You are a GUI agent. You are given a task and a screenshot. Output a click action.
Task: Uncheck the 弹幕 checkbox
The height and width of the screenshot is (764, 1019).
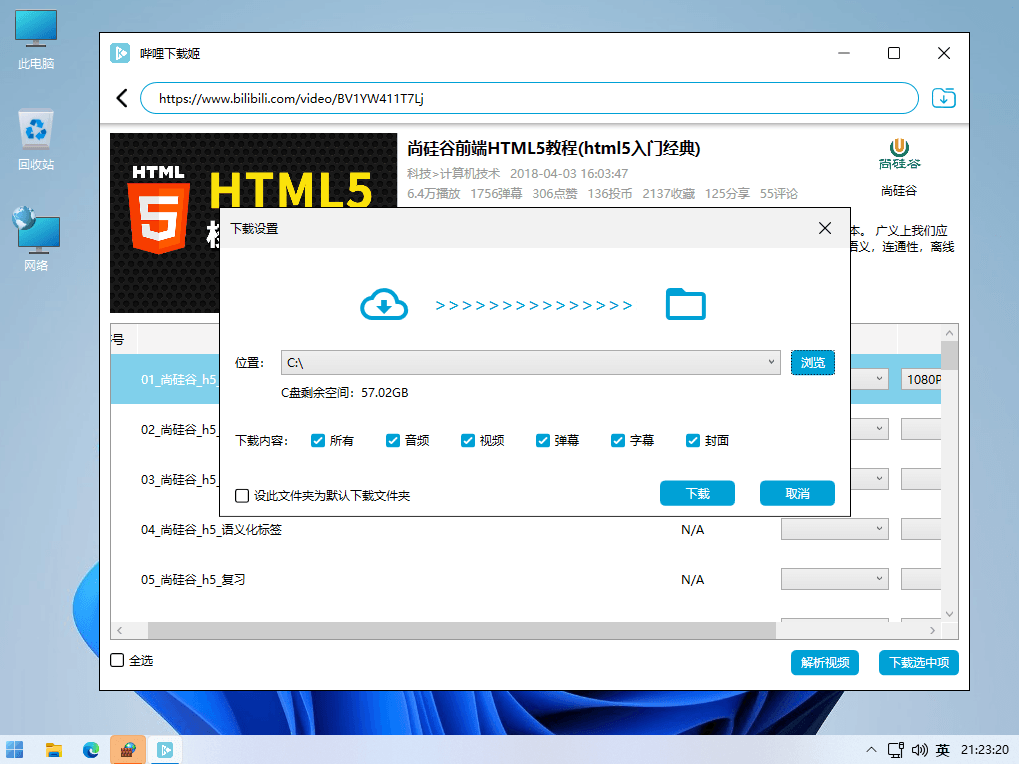[543, 440]
